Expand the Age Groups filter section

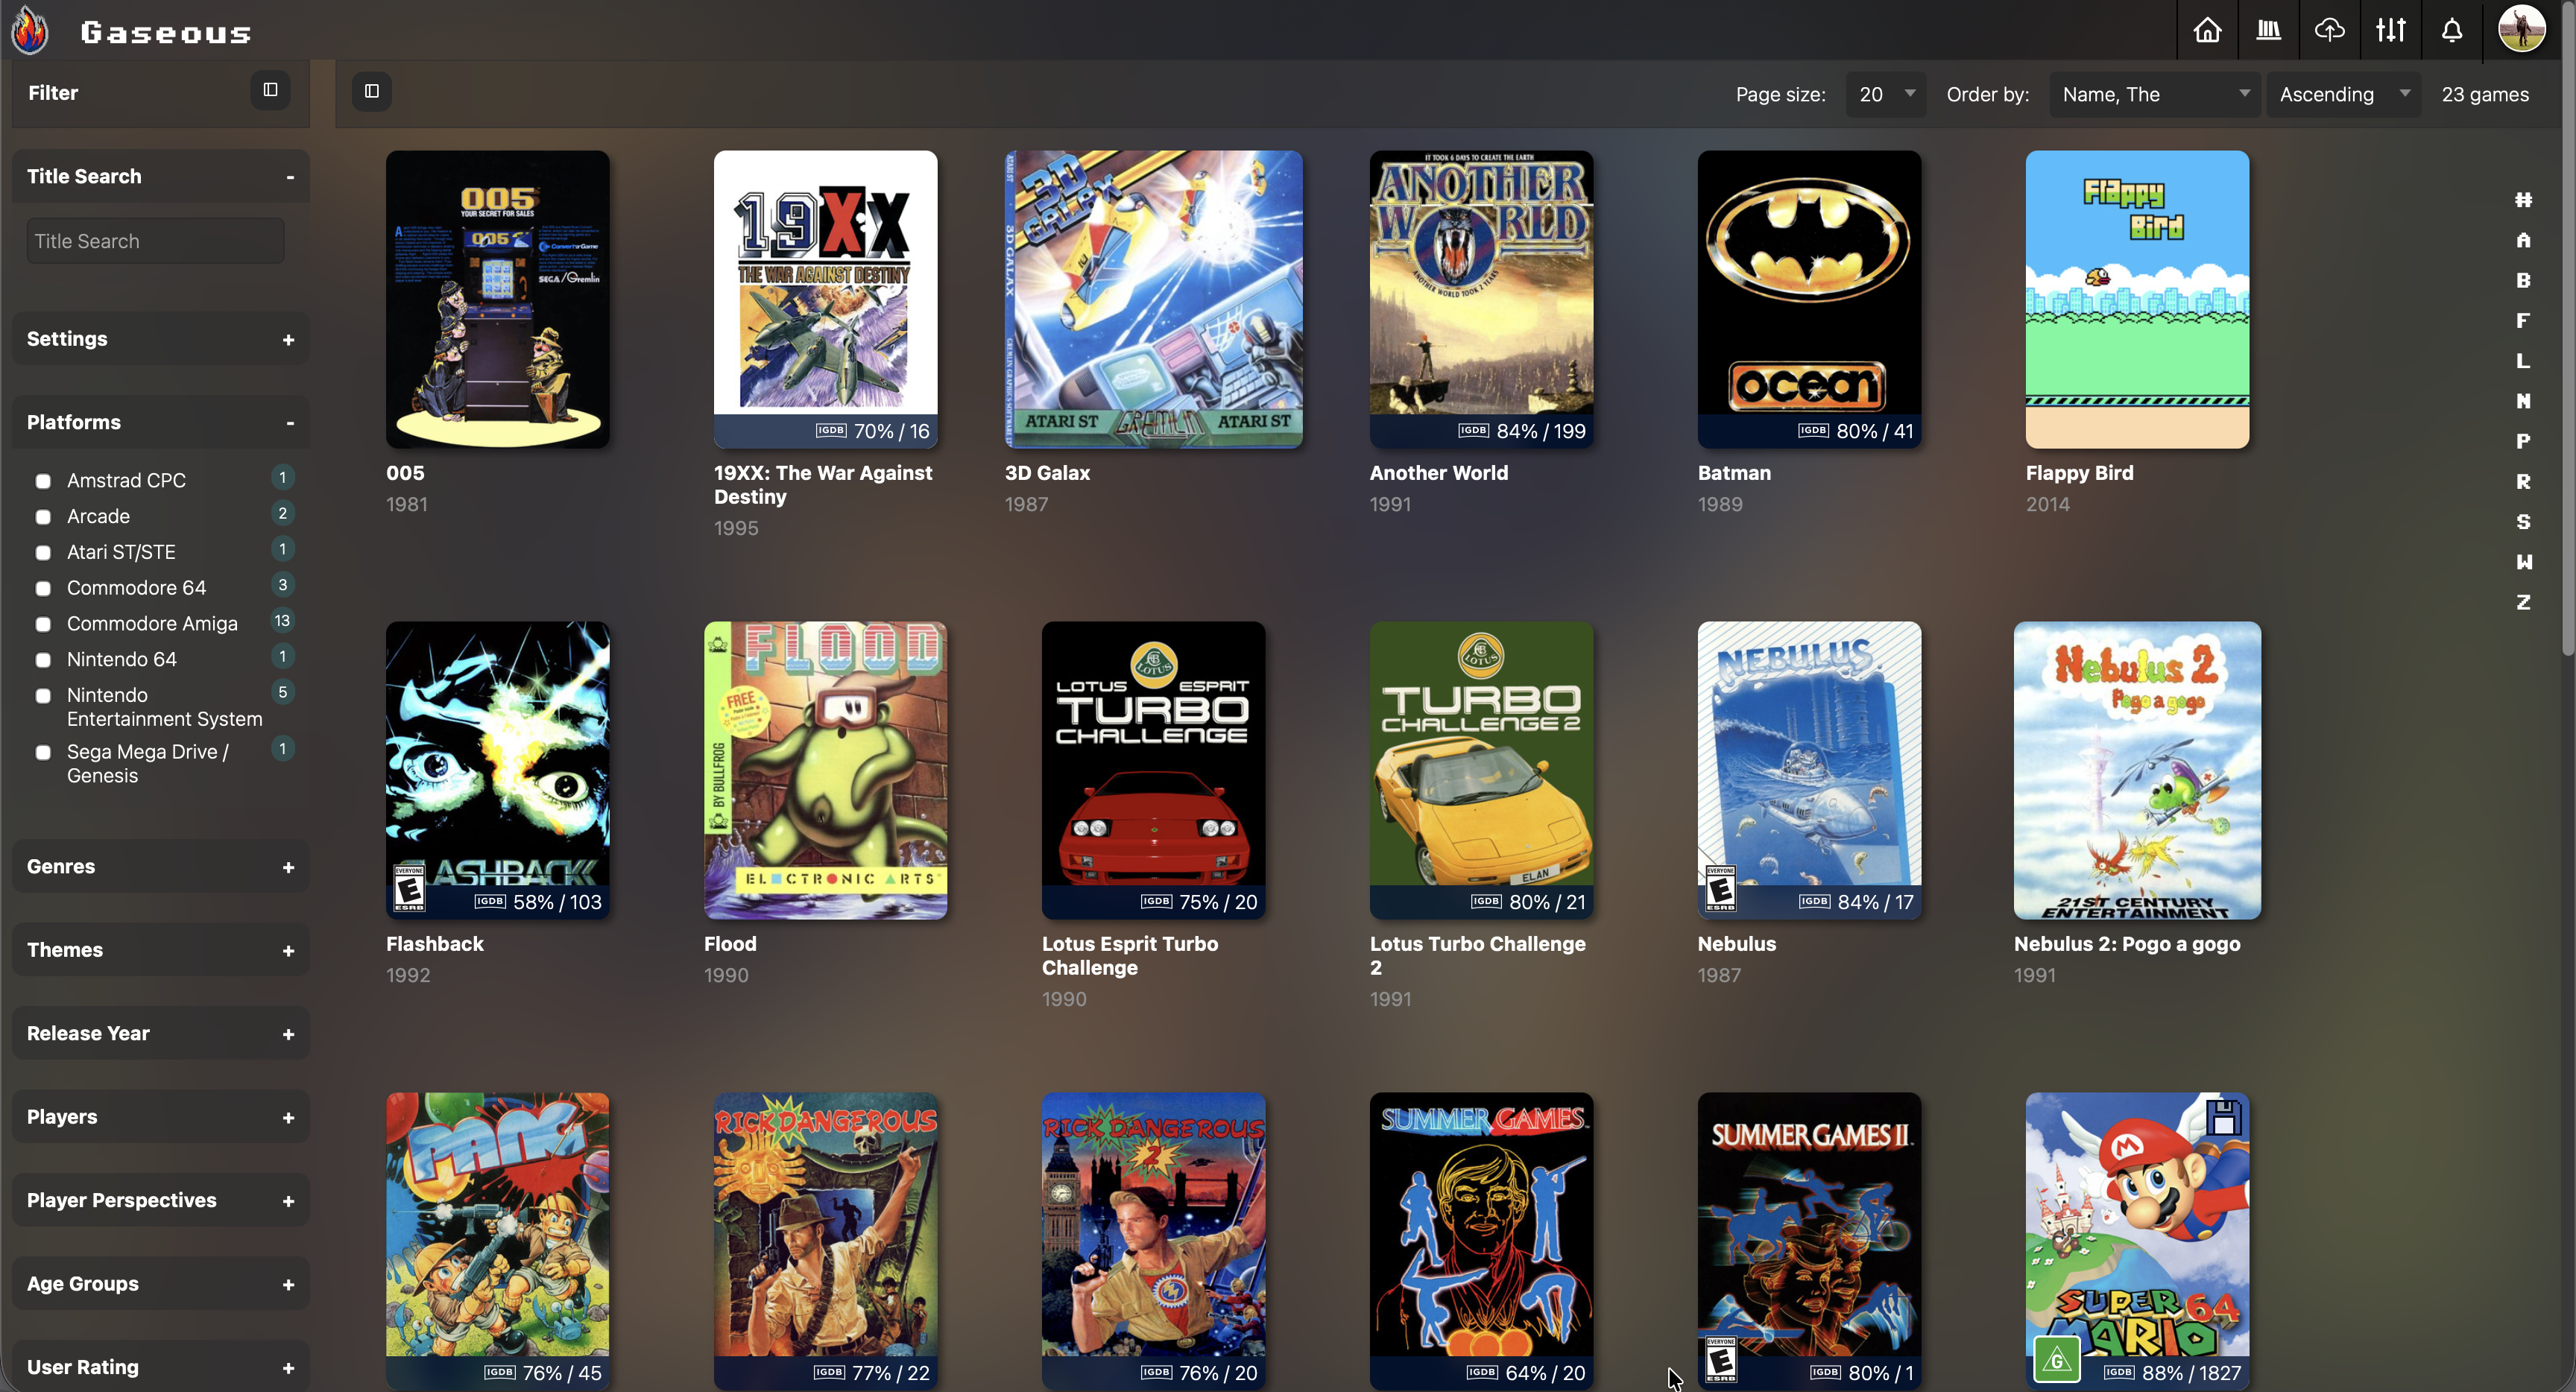(x=288, y=1285)
